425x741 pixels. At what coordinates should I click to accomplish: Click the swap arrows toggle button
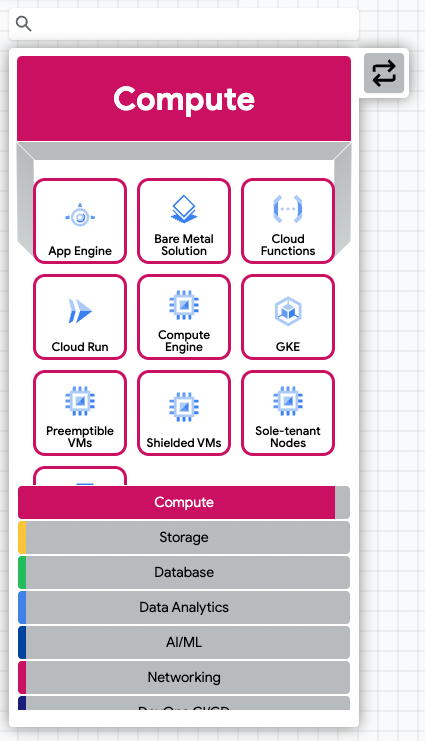[384, 73]
